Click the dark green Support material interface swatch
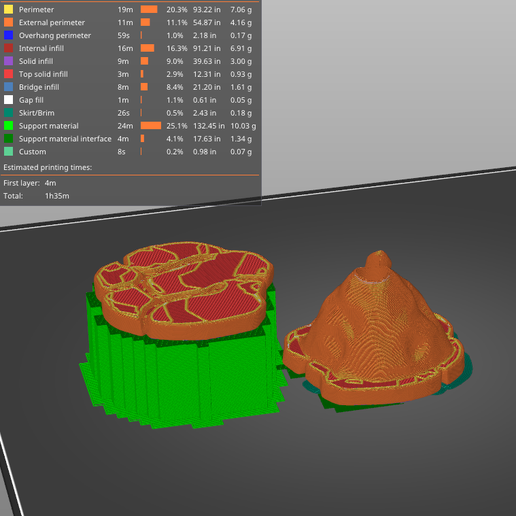This screenshot has height=516, width=516. click(8, 139)
